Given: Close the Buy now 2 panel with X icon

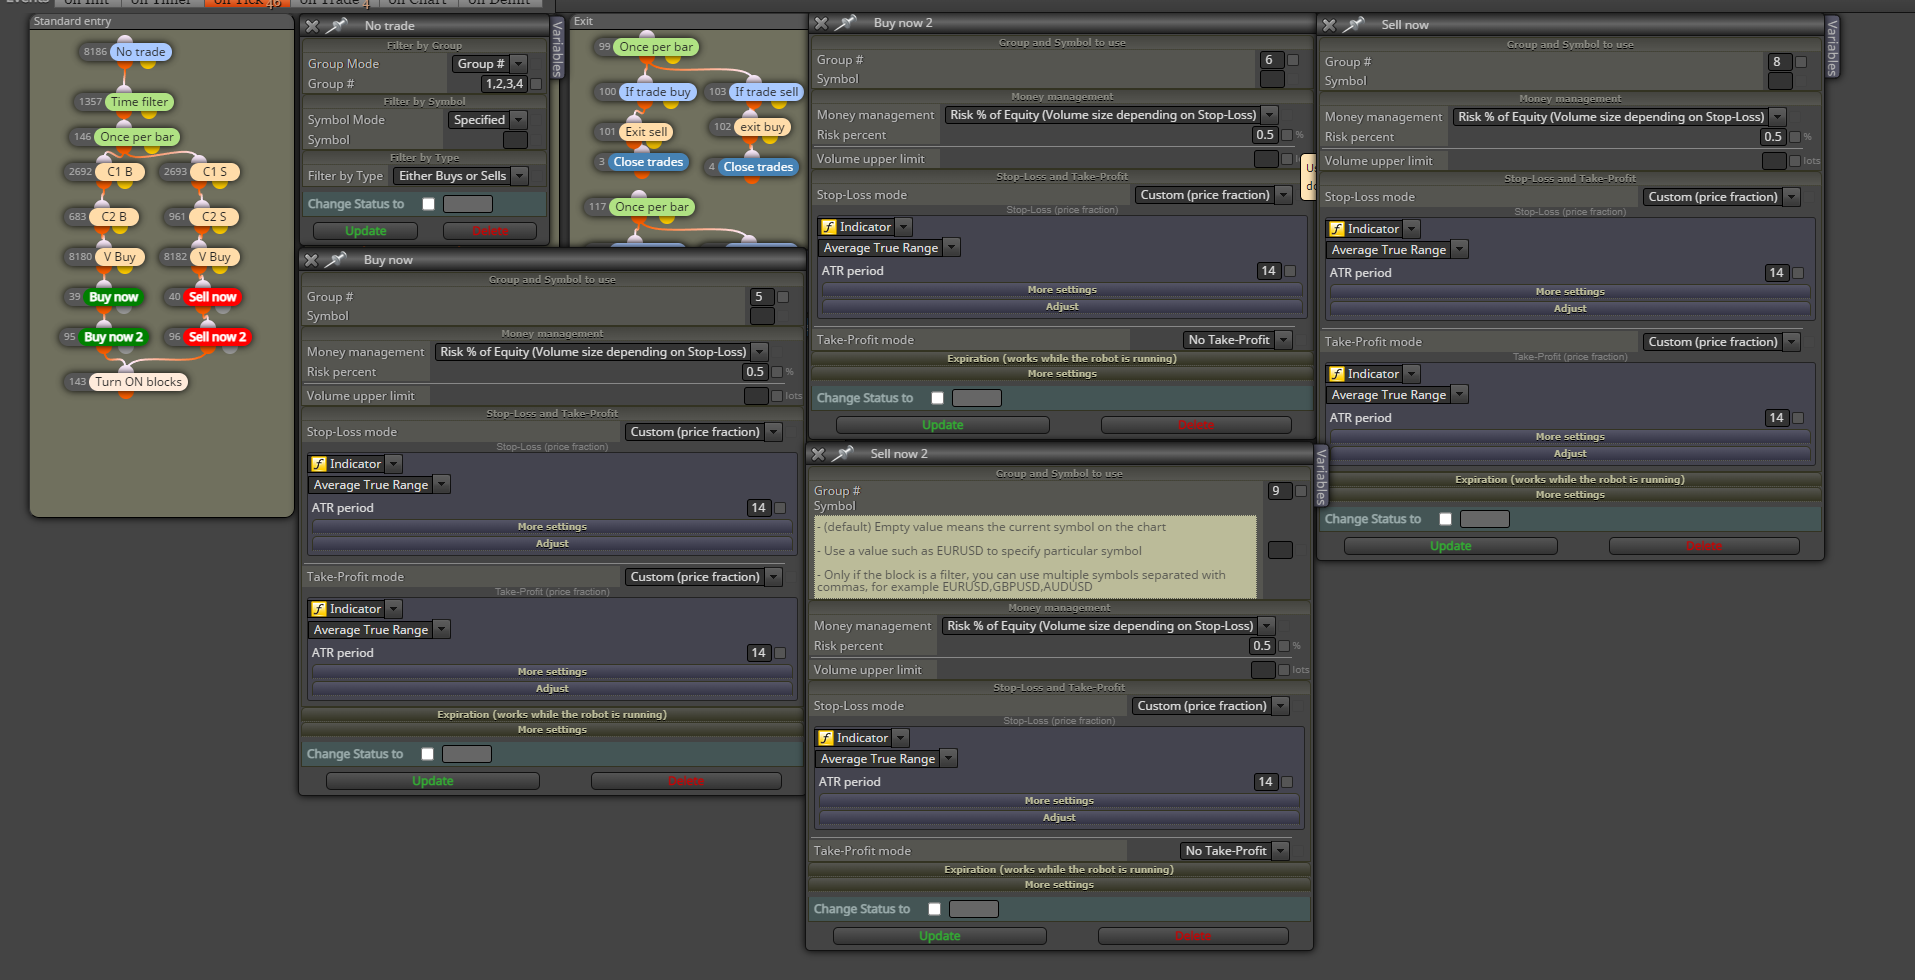Looking at the screenshot, I should (821, 23).
